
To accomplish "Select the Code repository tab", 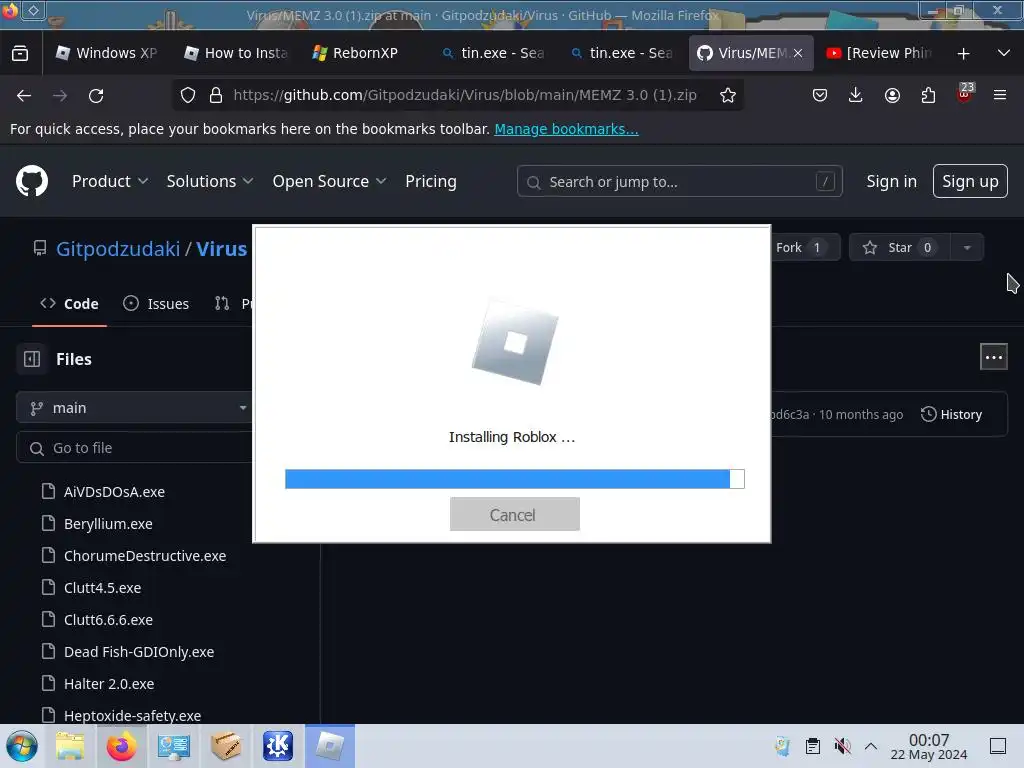I will click(x=69, y=304).
